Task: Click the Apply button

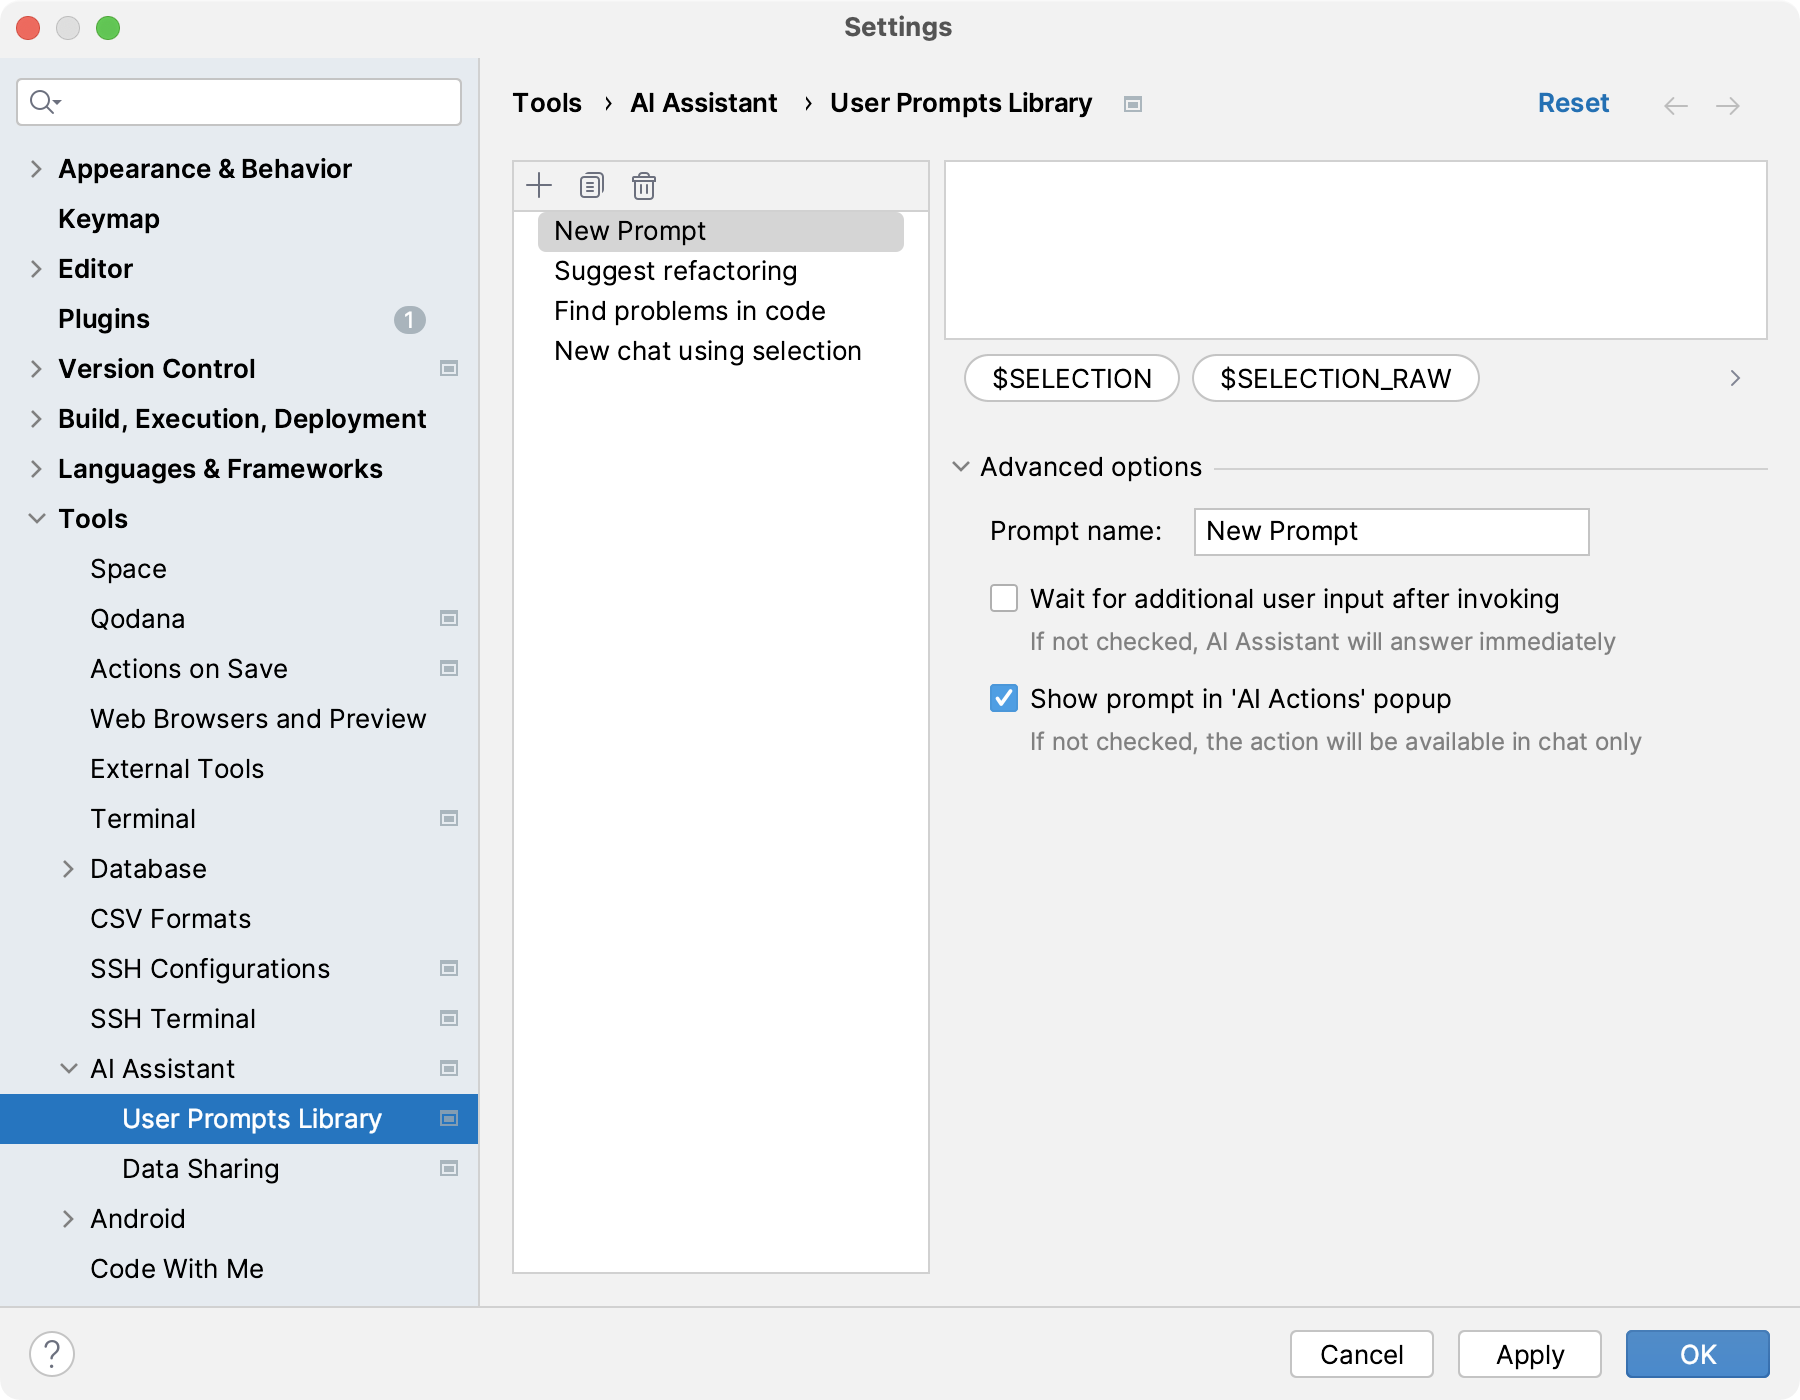Action: click(1529, 1354)
